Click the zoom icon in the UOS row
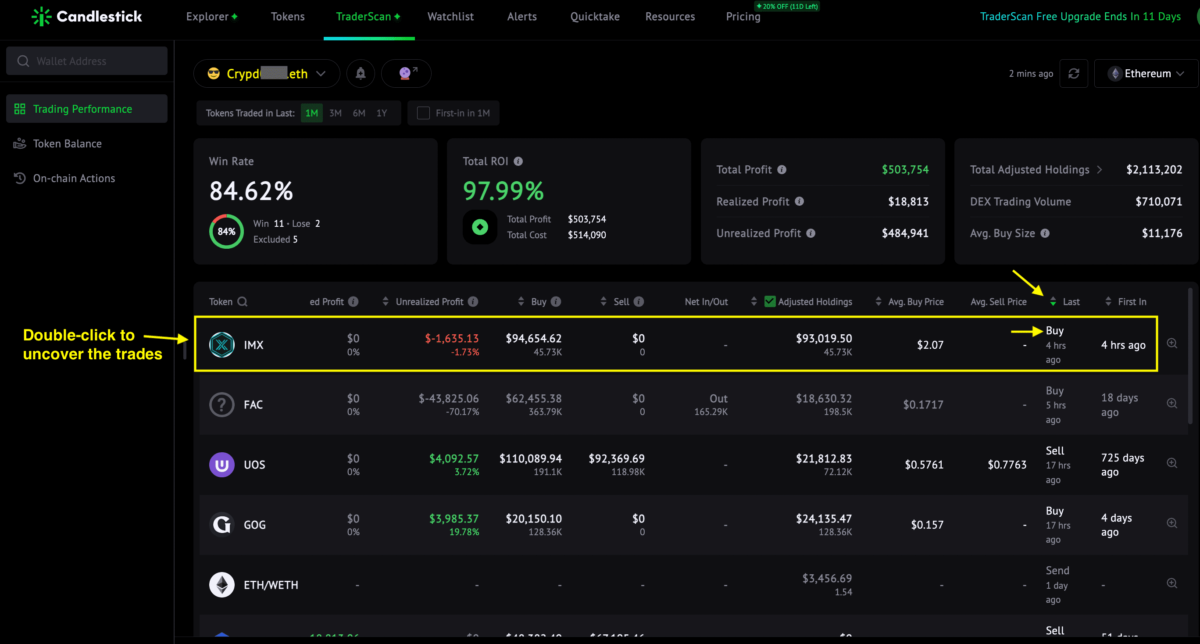Screen dimensions: 1200x644 click(1172, 463)
